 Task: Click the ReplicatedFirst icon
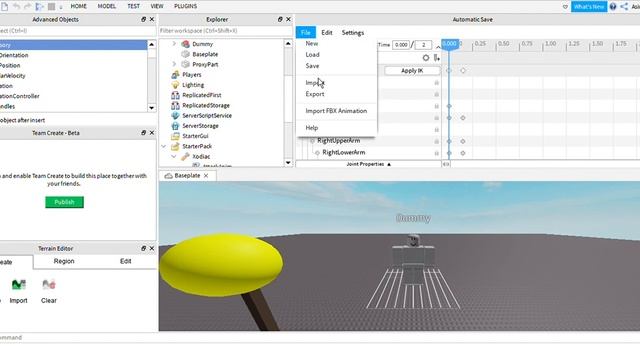175,95
